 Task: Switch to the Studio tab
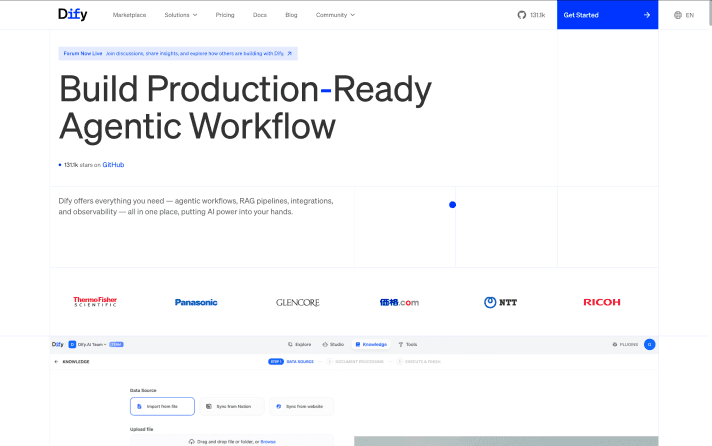pos(333,344)
